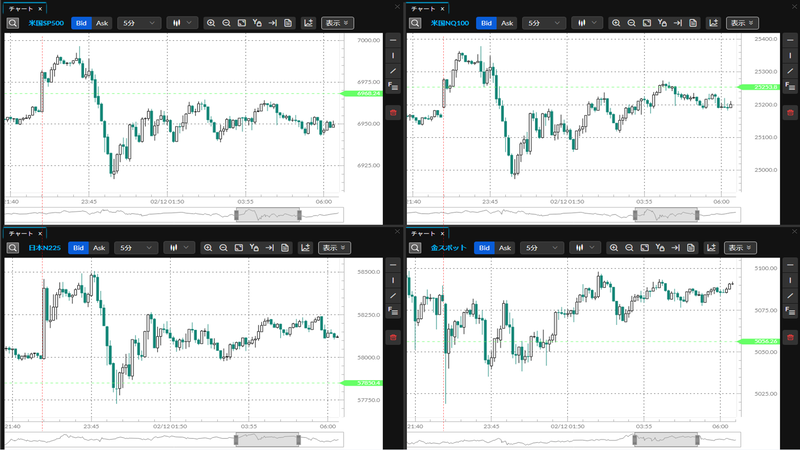Viewport: 800px width, 450px height.
Task: Open chart template icon in the 米国SP500 toolbar
Action: [x=288, y=23]
